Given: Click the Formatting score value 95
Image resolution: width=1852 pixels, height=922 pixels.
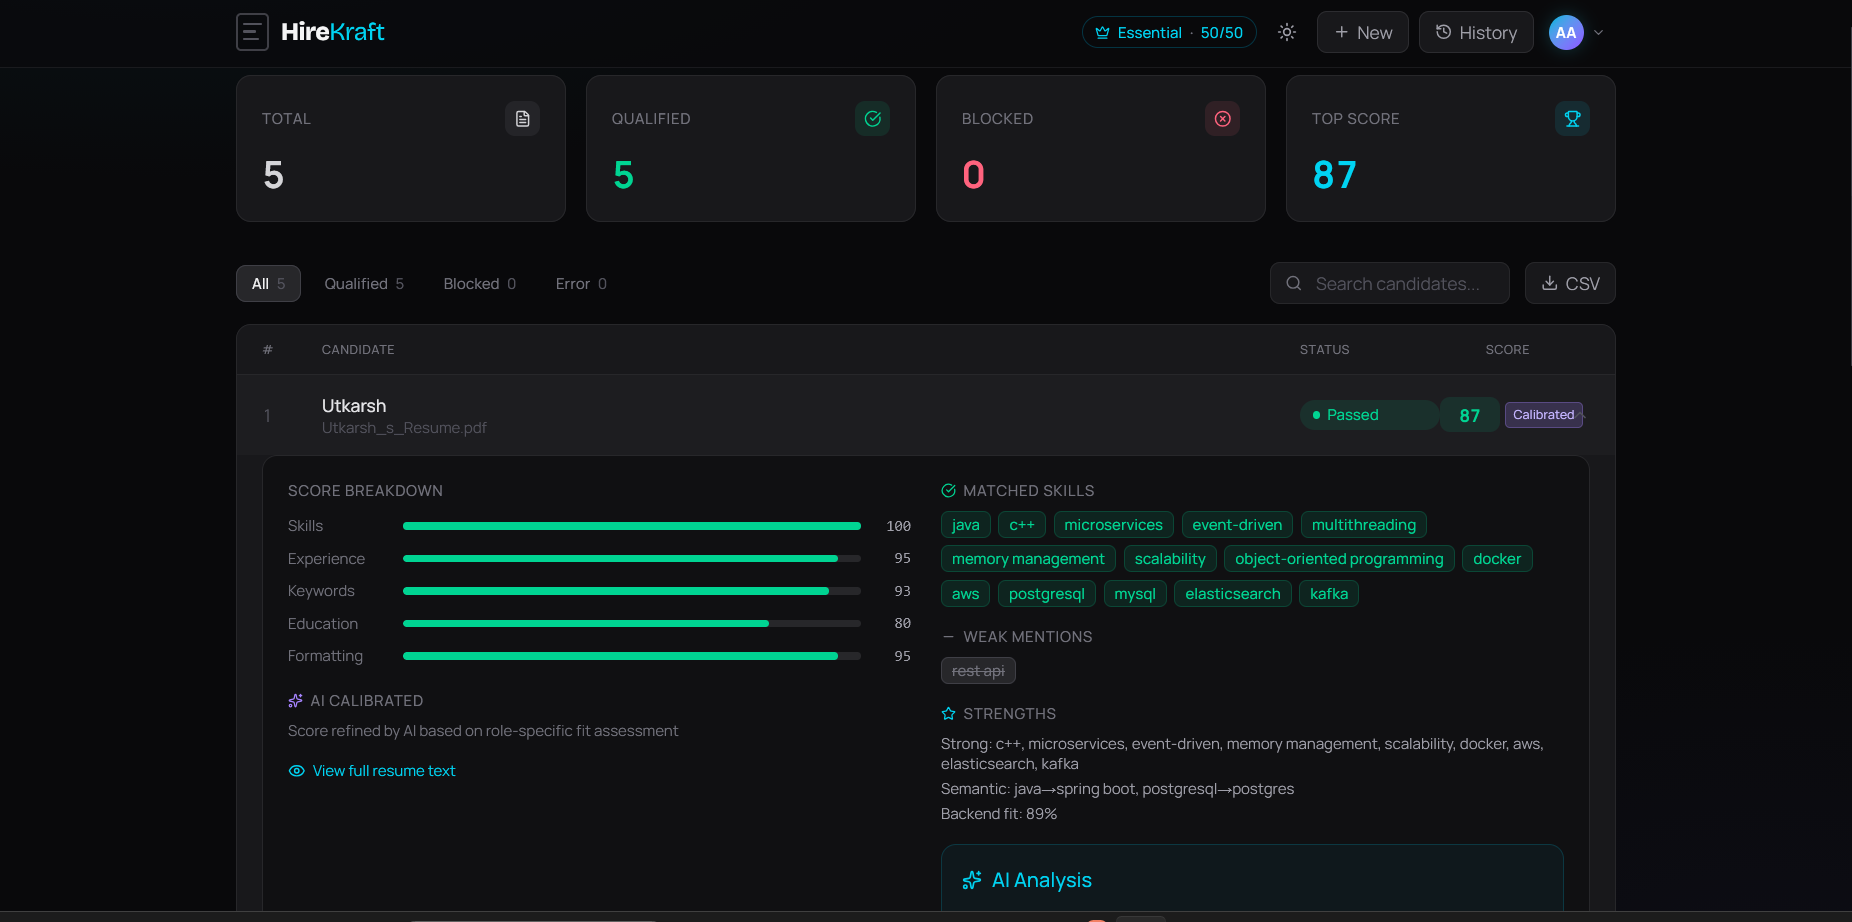Looking at the screenshot, I should point(902,656).
